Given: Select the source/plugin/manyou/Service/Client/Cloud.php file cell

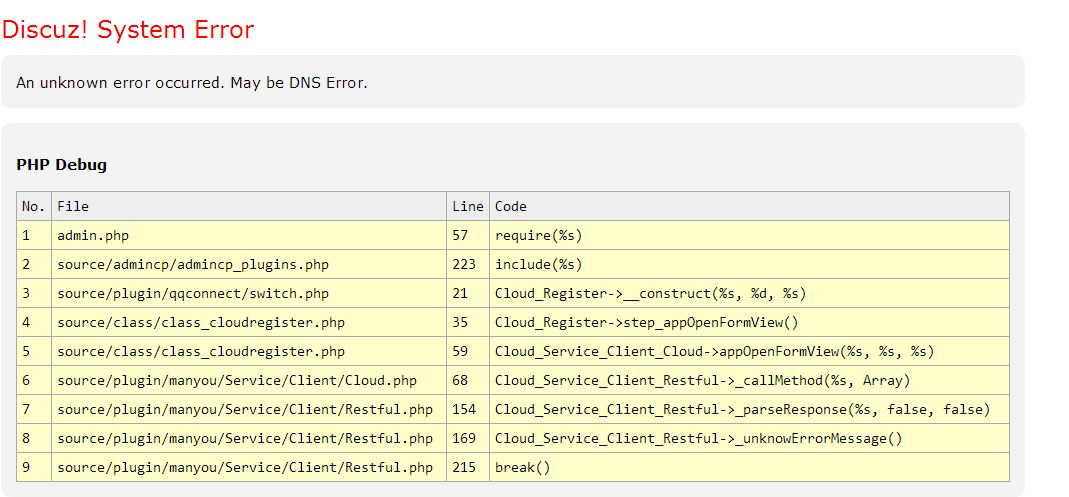Looking at the screenshot, I should 237,381.
